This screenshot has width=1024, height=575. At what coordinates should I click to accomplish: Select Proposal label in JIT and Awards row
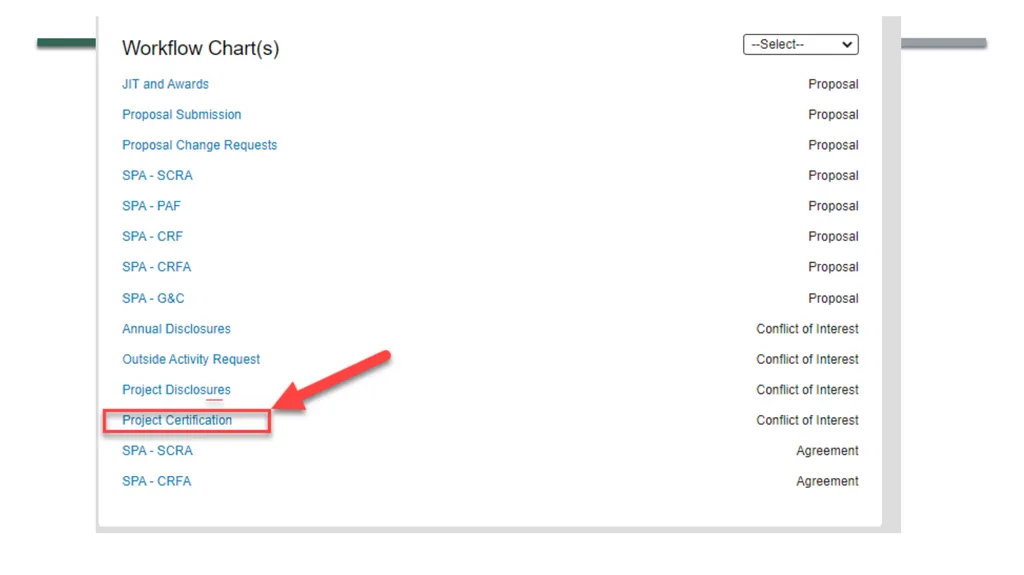833,84
